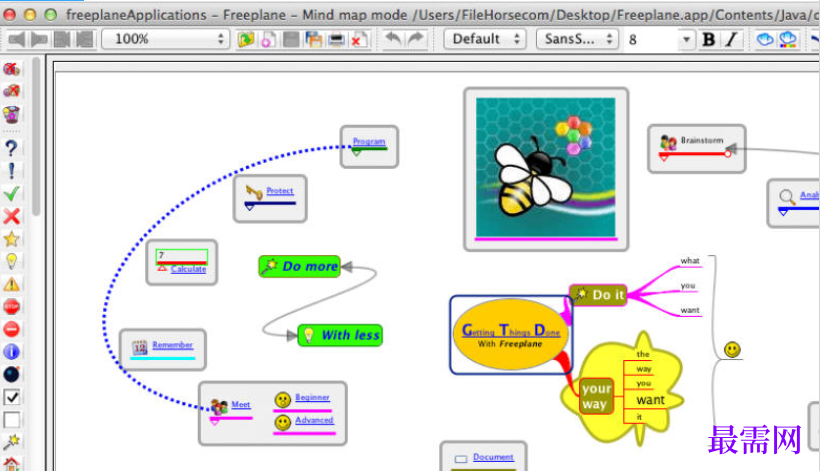Add the black bomb icon
This screenshot has height=471, width=820.
click(x=12, y=374)
